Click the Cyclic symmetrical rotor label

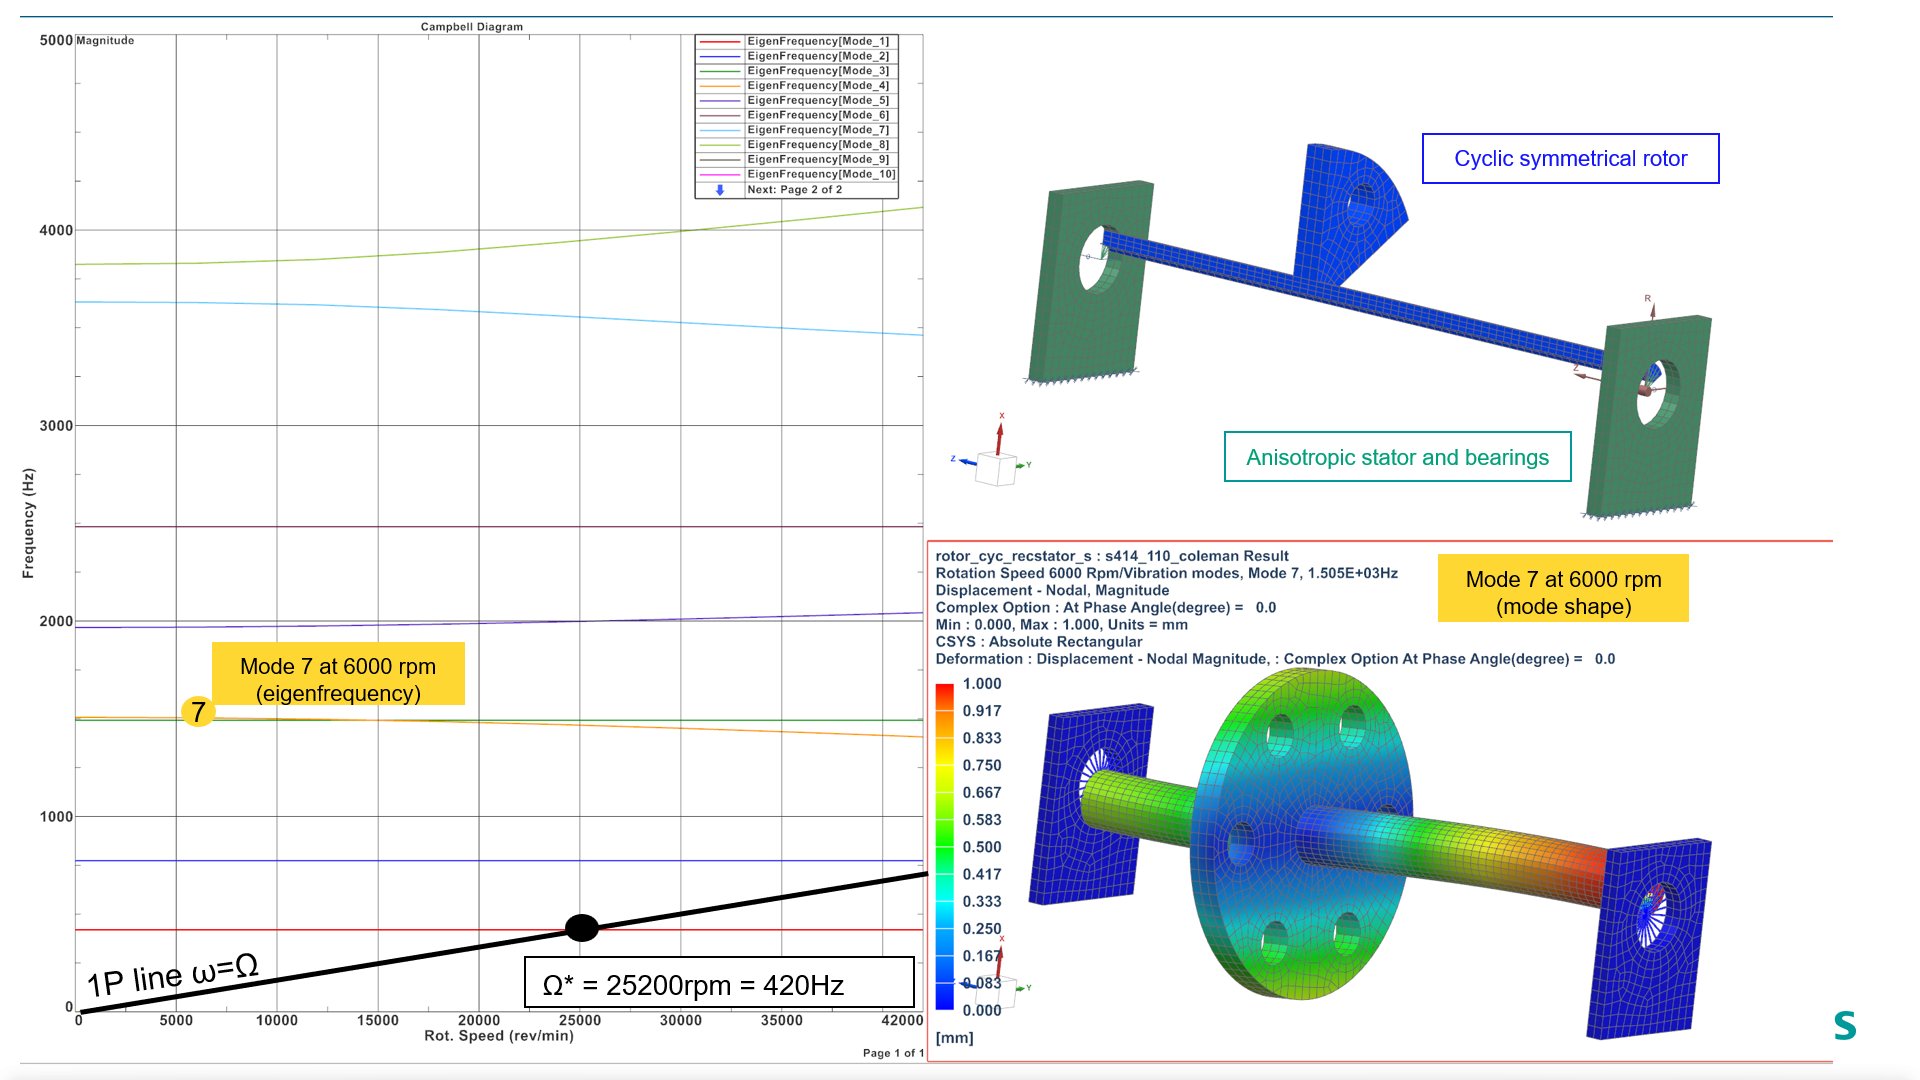point(1570,158)
